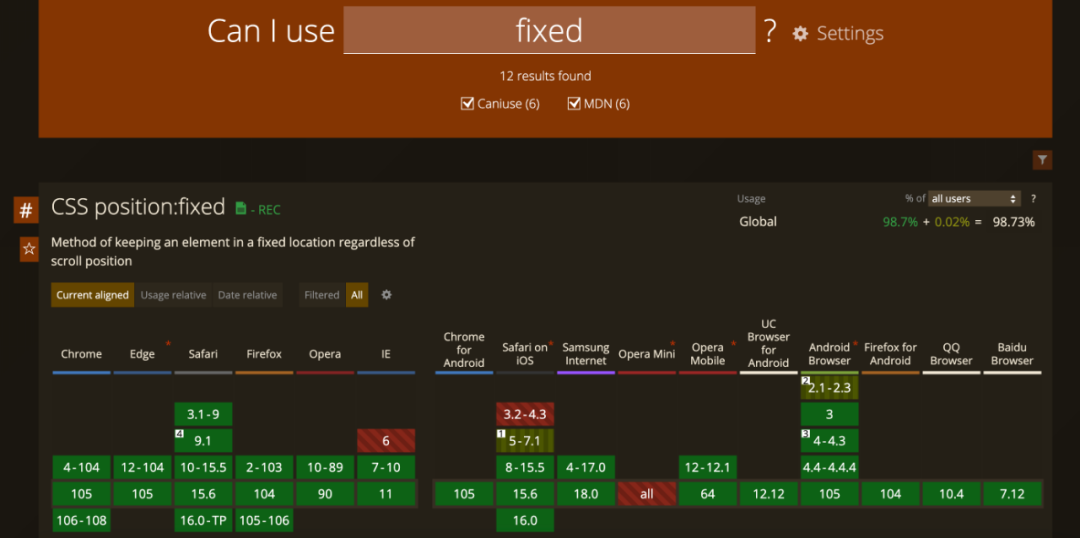The height and width of the screenshot is (538, 1080).
Task: Click the hash permalink icon
Action: [26, 209]
